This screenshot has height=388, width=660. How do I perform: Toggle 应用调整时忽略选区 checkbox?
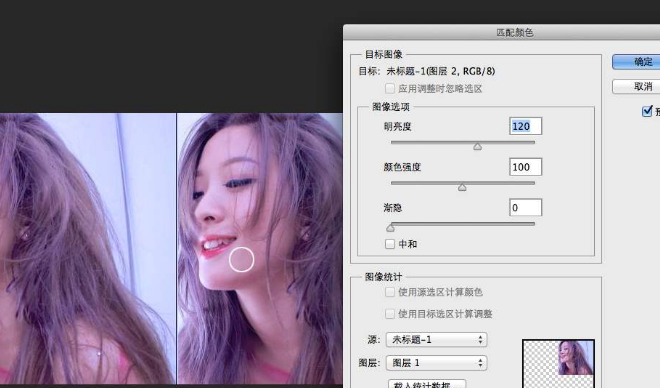(x=390, y=88)
